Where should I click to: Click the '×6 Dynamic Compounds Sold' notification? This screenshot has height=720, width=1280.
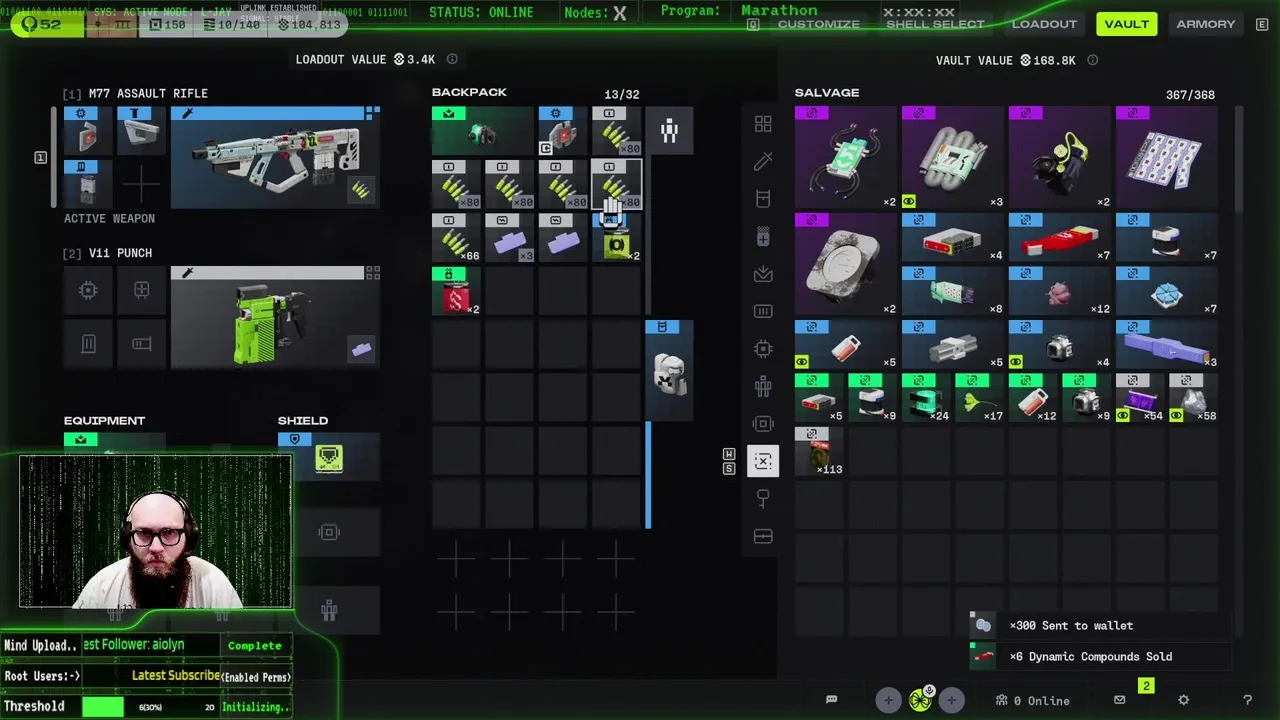click(x=1100, y=656)
